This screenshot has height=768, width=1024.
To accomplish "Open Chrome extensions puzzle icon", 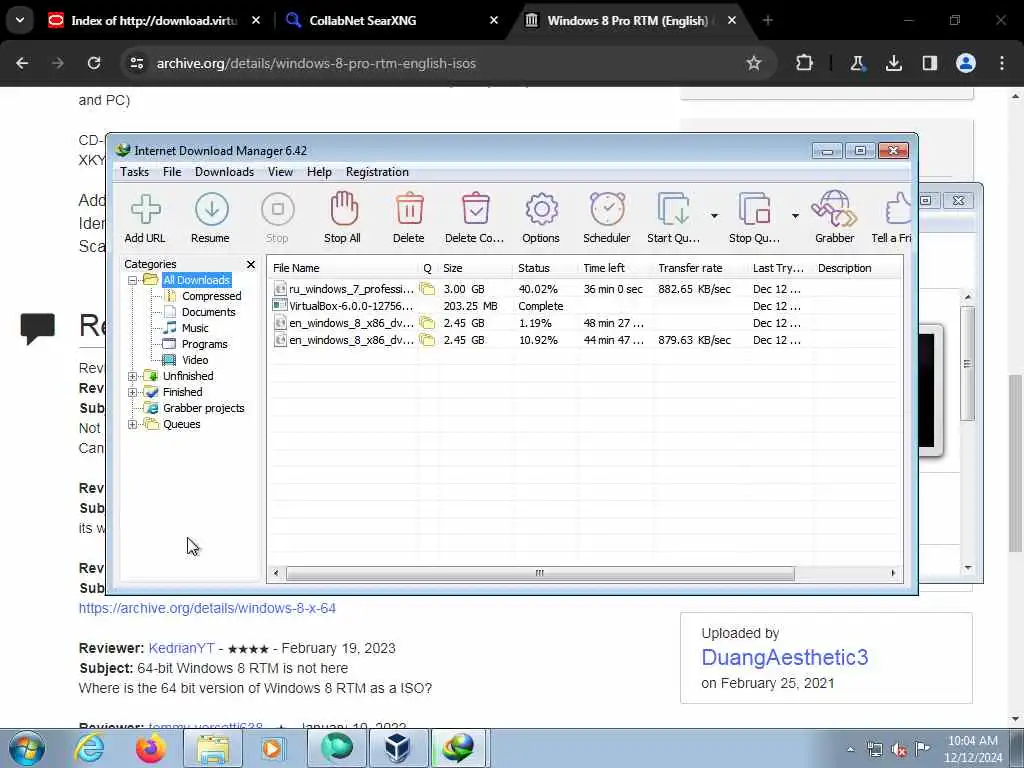I will 804,63.
